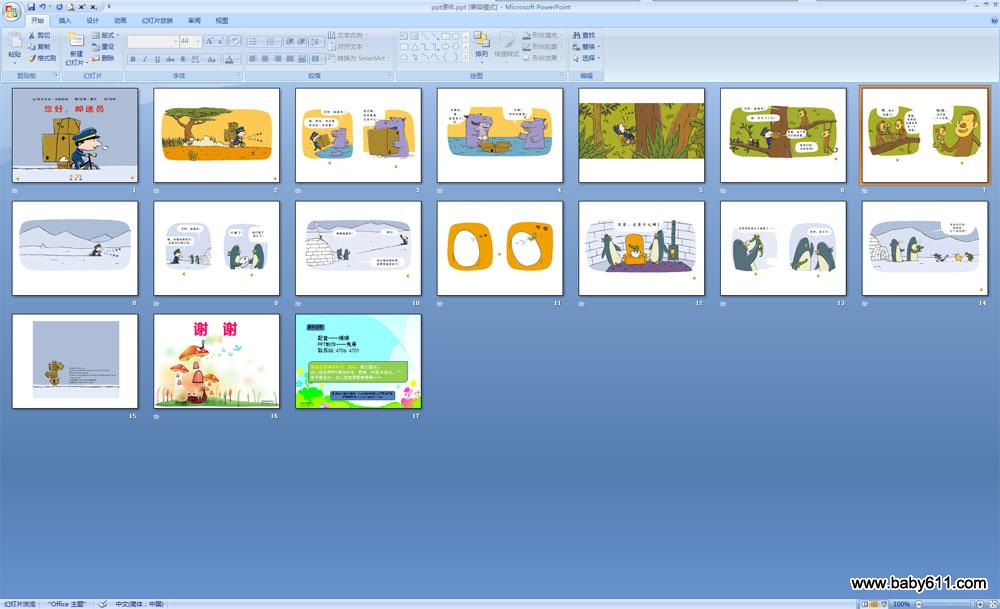Switch to the Insert (插入) tab
The width and height of the screenshot is (1000, 609).
[65, 20]
